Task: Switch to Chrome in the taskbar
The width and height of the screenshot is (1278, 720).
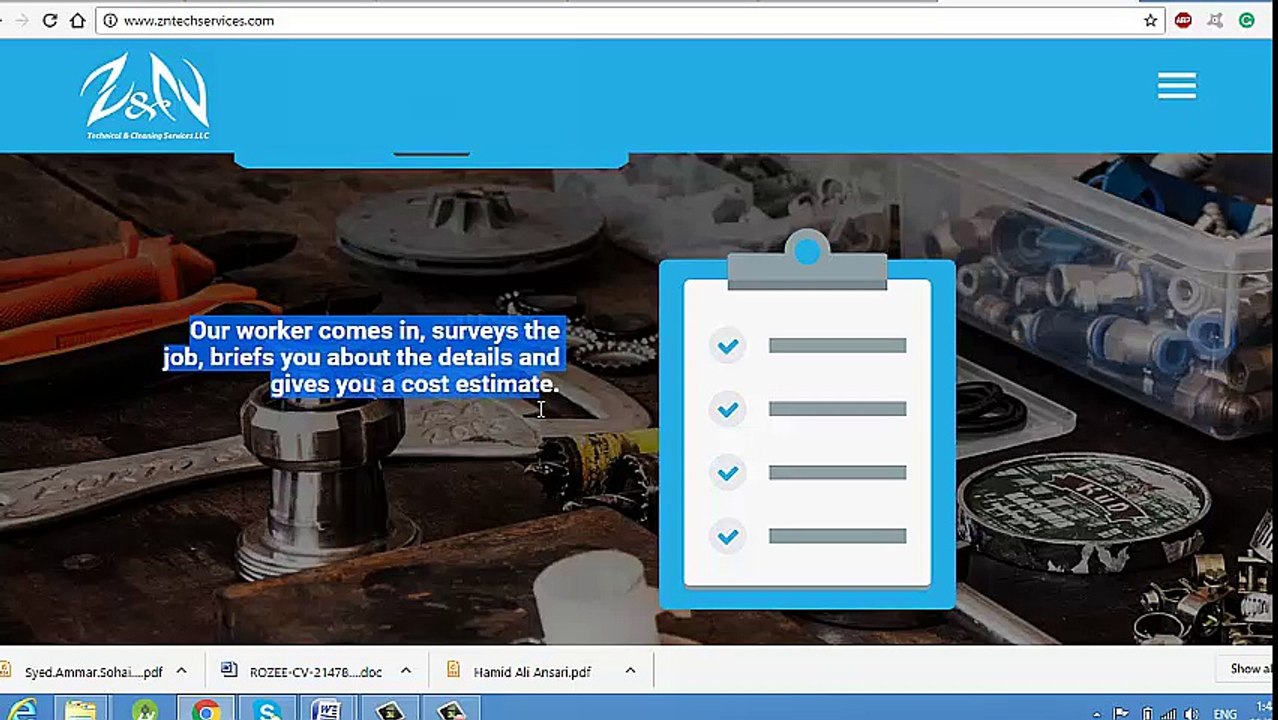Action: [x=207, y=710]
